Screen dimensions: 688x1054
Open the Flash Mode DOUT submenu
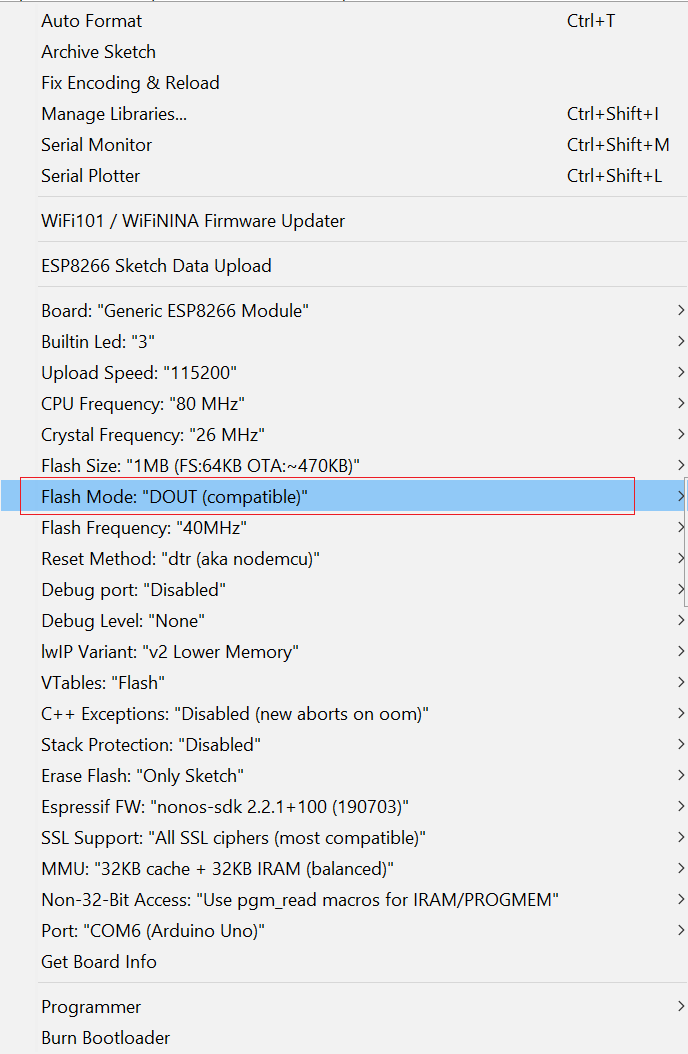[175, 497]
